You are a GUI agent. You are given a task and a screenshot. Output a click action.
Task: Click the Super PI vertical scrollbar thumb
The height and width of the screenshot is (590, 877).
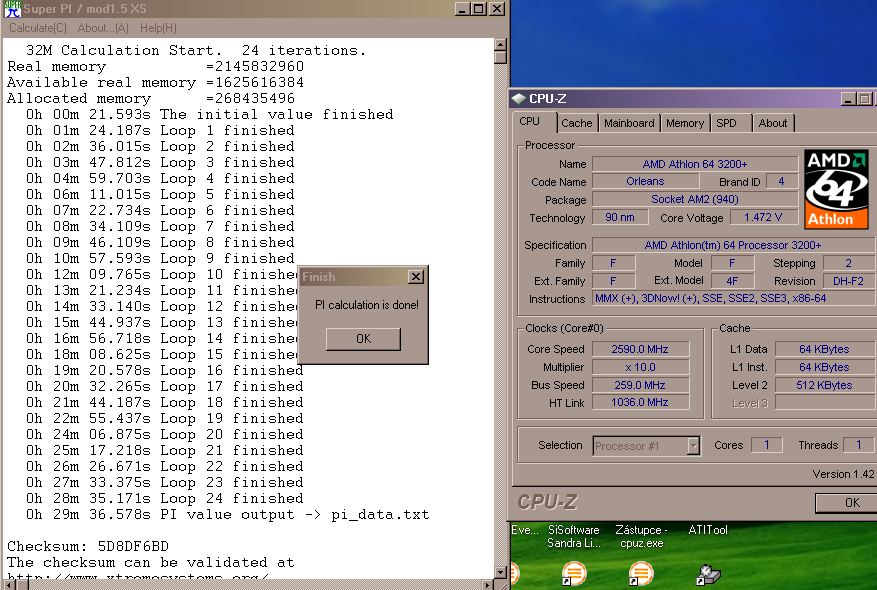pyautogui.click(x=501, y=57)
